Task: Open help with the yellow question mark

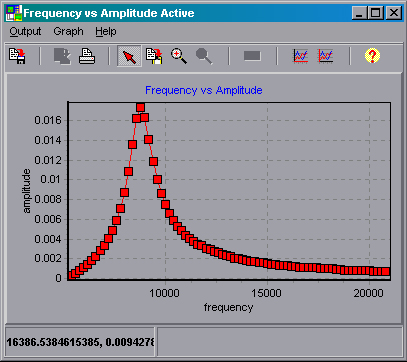Action: [372, 56]
